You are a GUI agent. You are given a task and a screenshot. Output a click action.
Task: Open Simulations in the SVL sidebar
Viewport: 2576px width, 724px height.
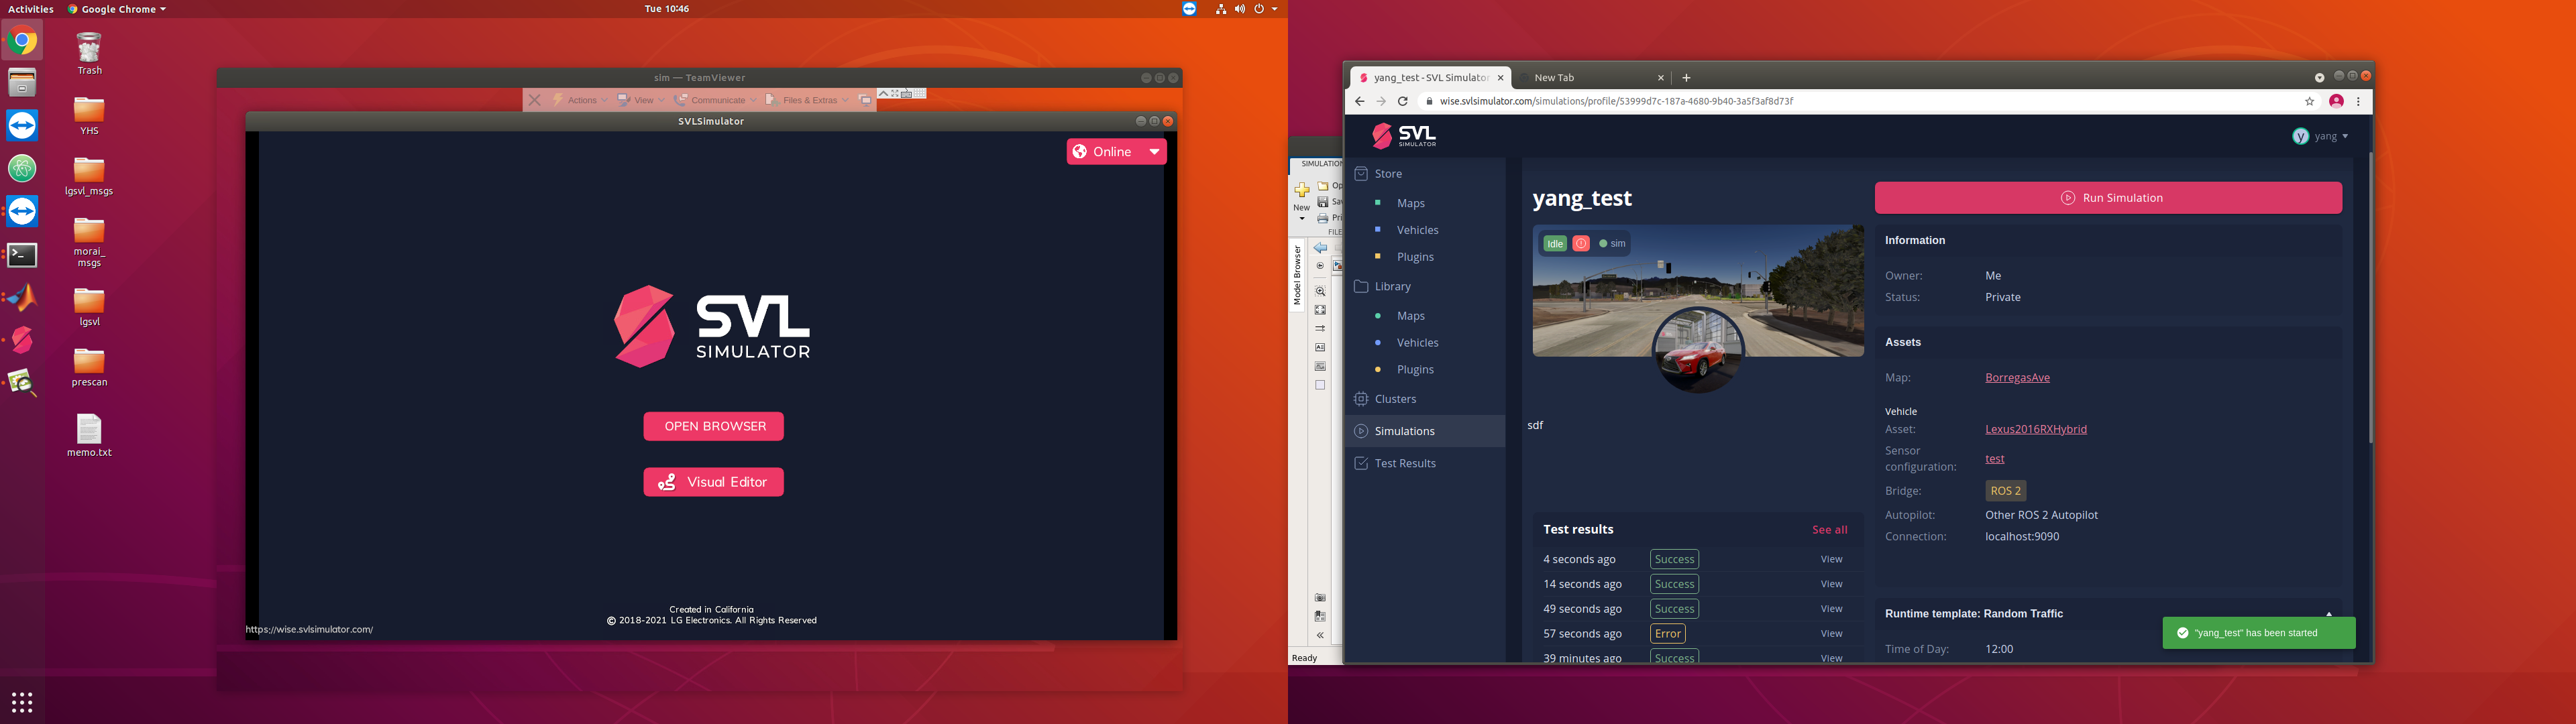click(1425, 431)
